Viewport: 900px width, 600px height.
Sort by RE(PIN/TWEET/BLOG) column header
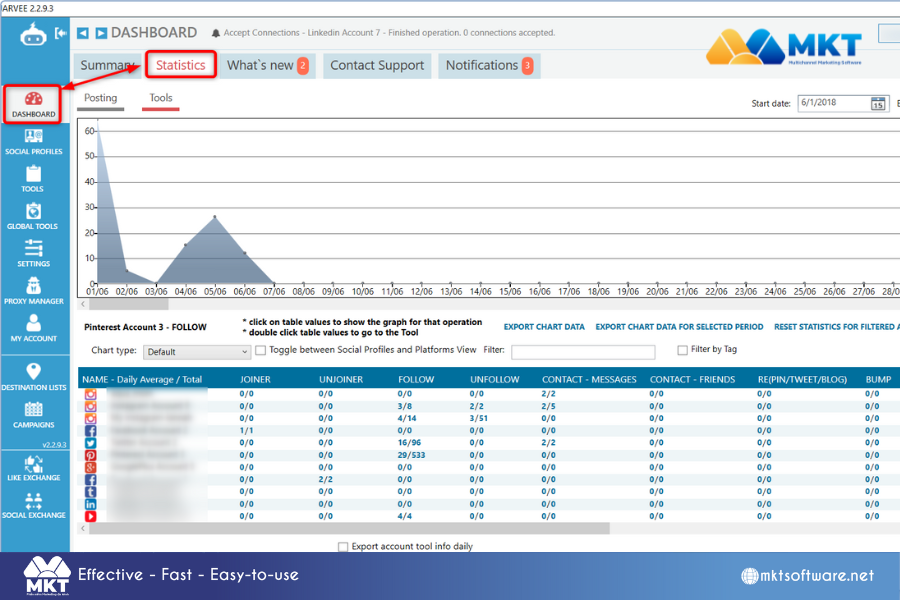pos(802,380)
